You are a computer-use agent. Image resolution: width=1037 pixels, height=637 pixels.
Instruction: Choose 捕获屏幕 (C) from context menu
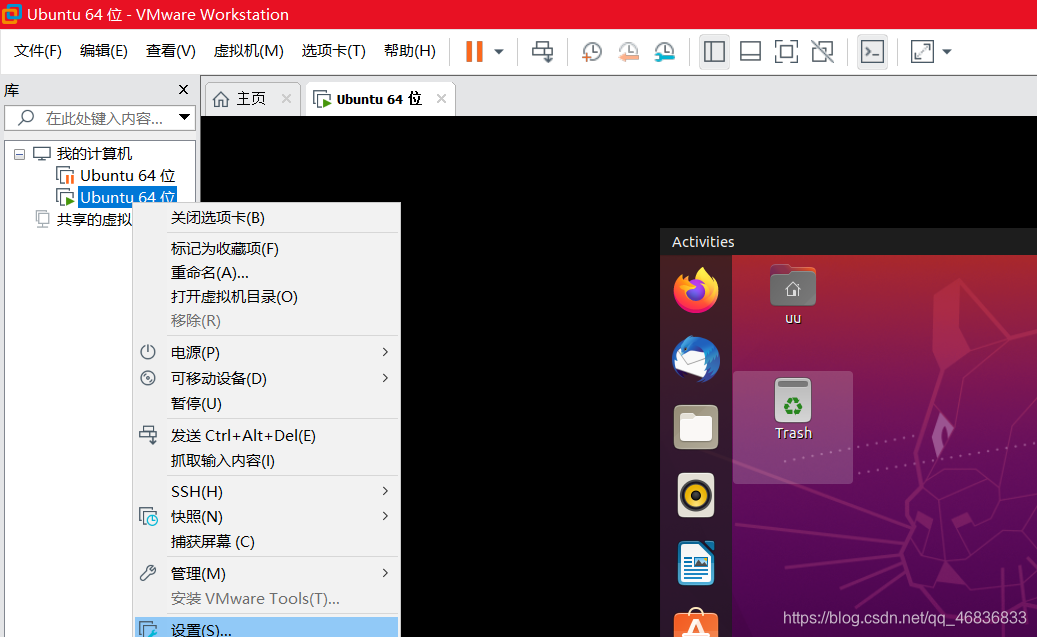point(267,542)
